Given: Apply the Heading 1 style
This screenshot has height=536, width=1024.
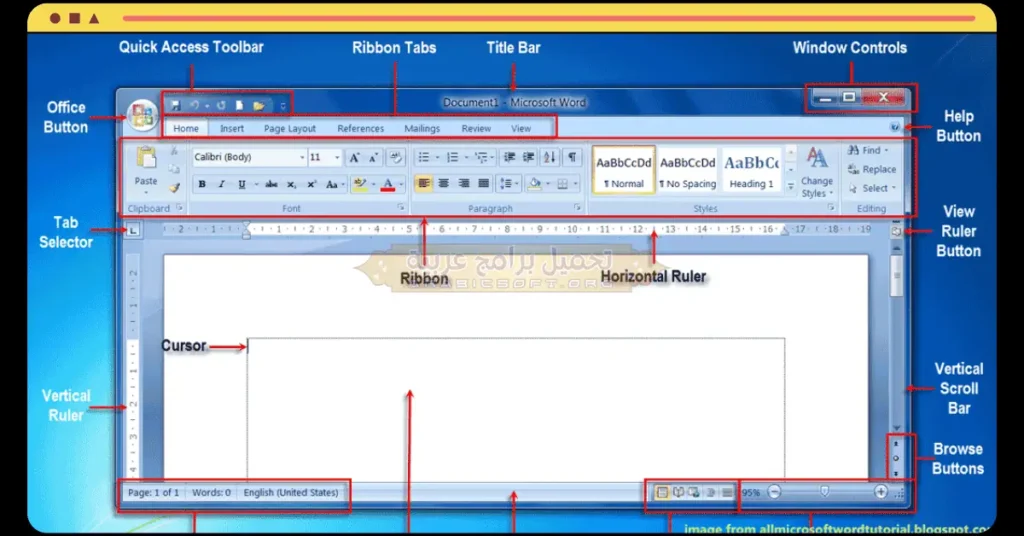Looking at the screenshot, I should coord(752,170).
